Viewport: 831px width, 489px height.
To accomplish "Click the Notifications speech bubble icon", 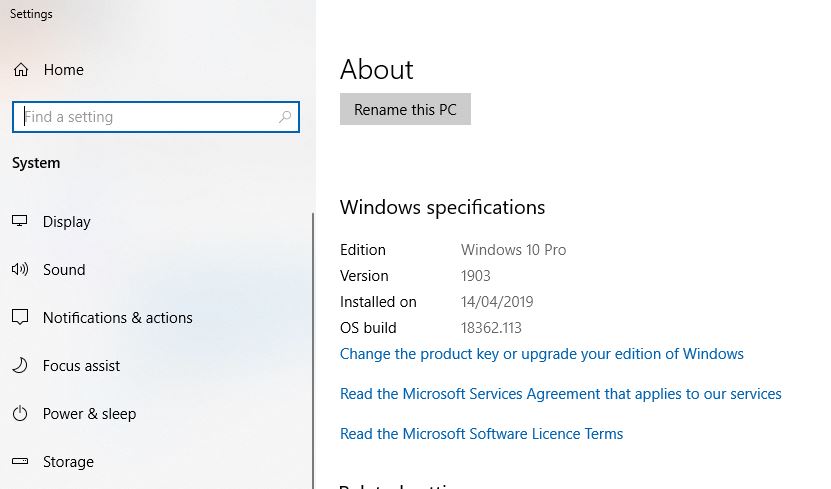I will (20, 317).
